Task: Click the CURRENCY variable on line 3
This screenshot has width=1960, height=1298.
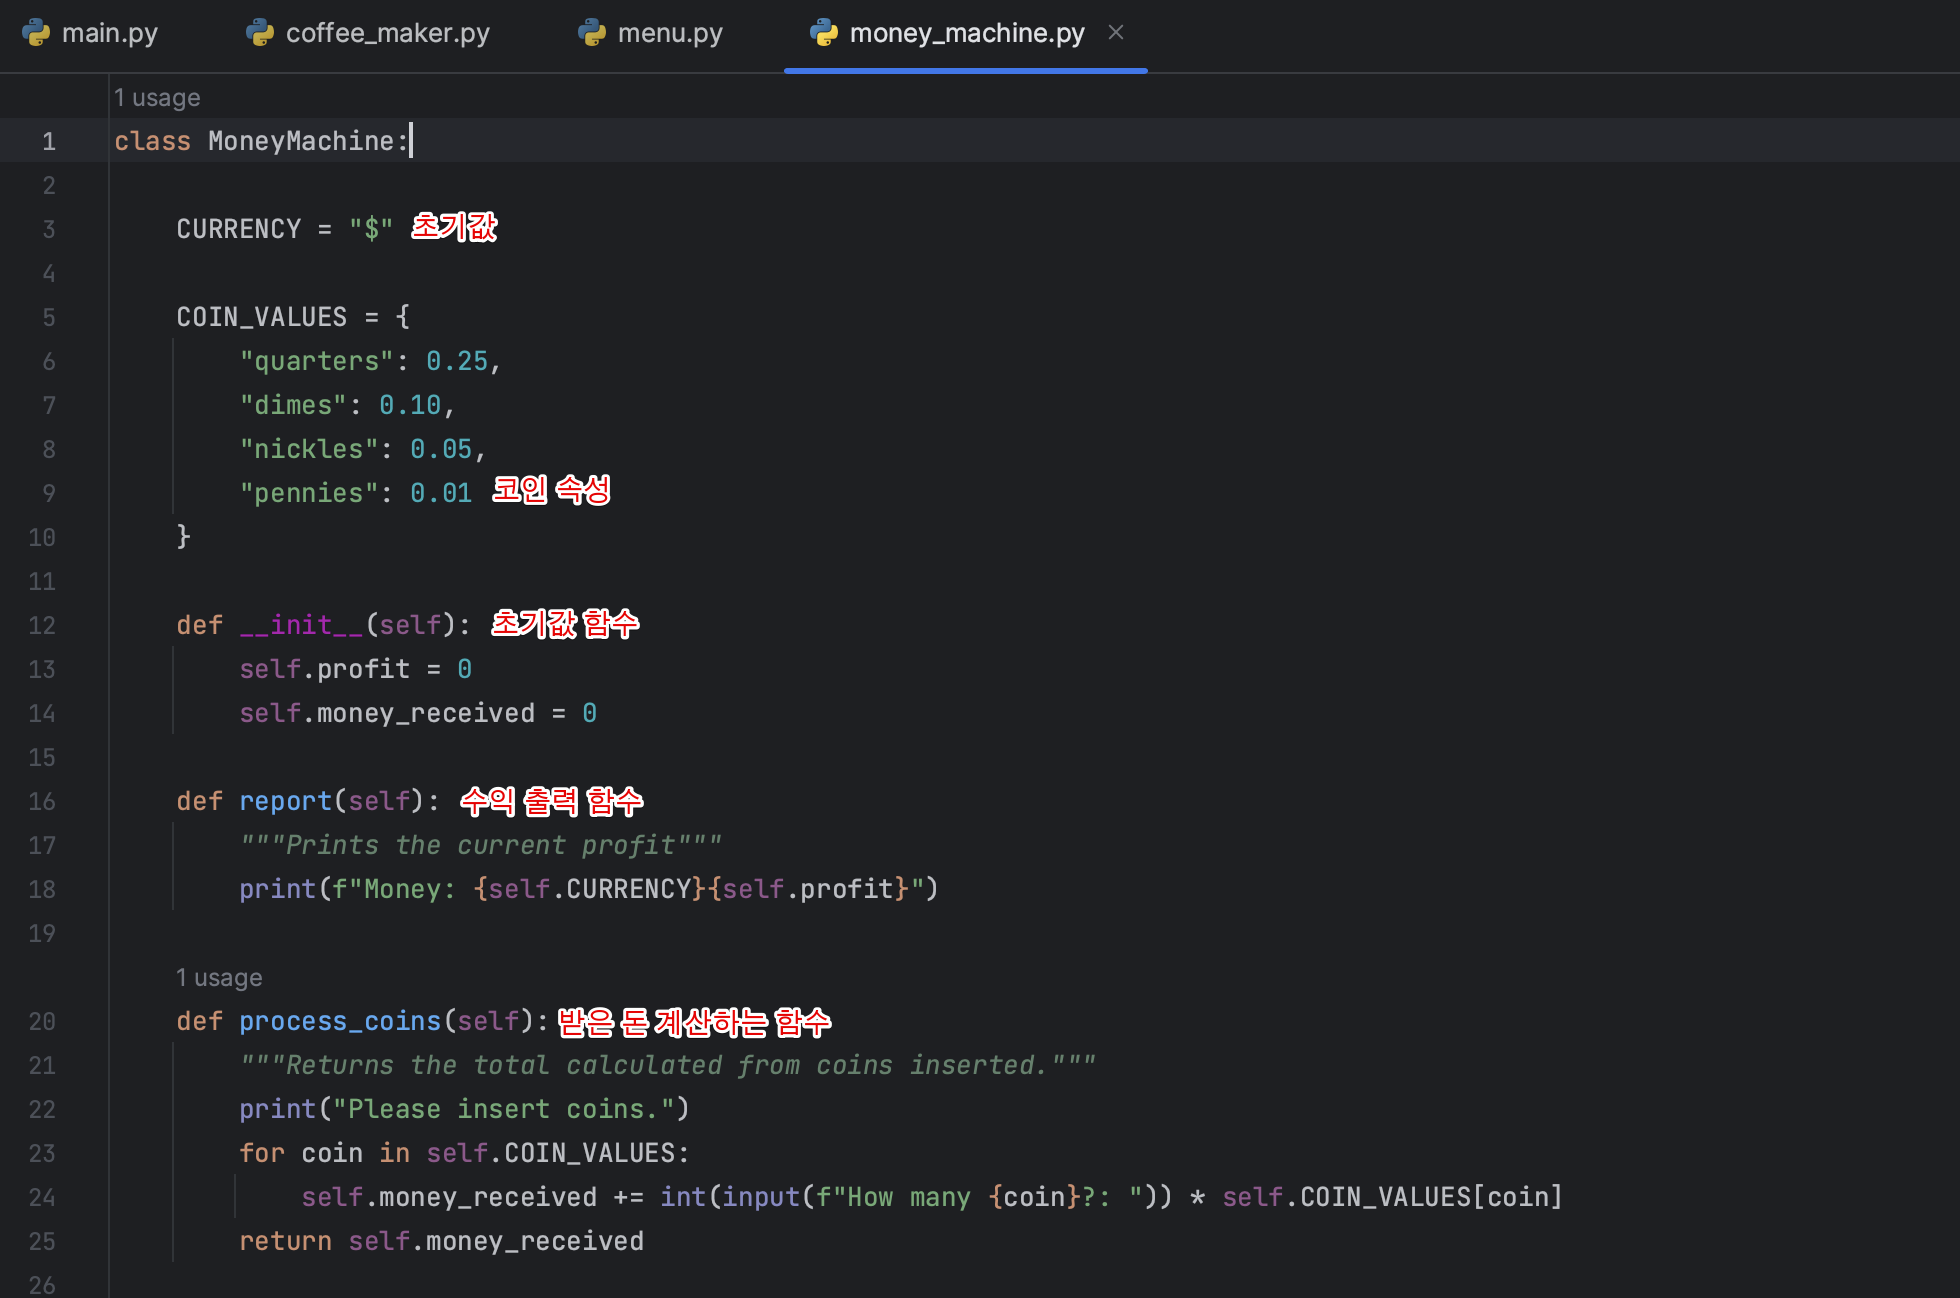Action: point(239,230)
